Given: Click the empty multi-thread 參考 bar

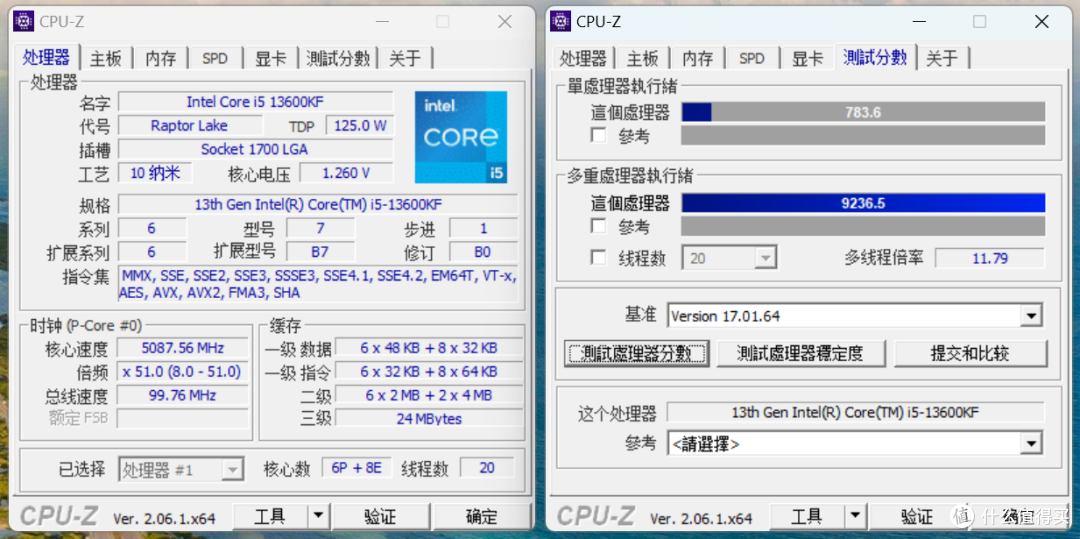Looking at the screenshot, I should pyautogui.click(x=863, y=226).
